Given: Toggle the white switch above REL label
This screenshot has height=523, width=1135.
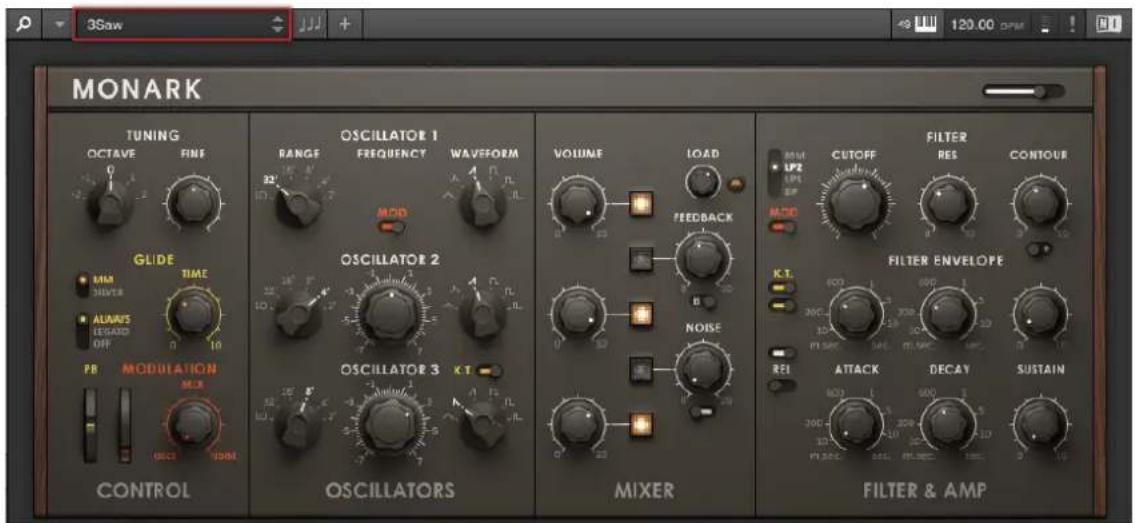Looking at the screenshot, I should tap(783, 352).
